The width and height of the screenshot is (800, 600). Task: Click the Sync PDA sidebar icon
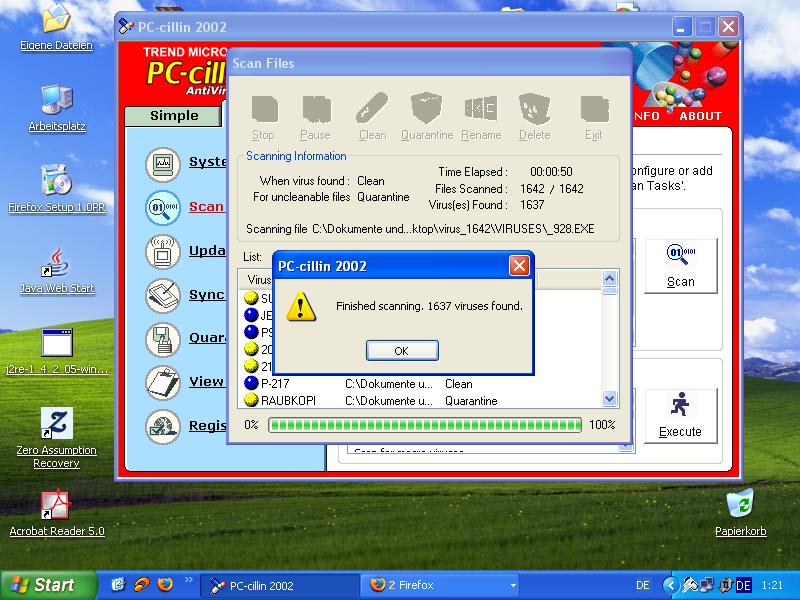point(163,295)
